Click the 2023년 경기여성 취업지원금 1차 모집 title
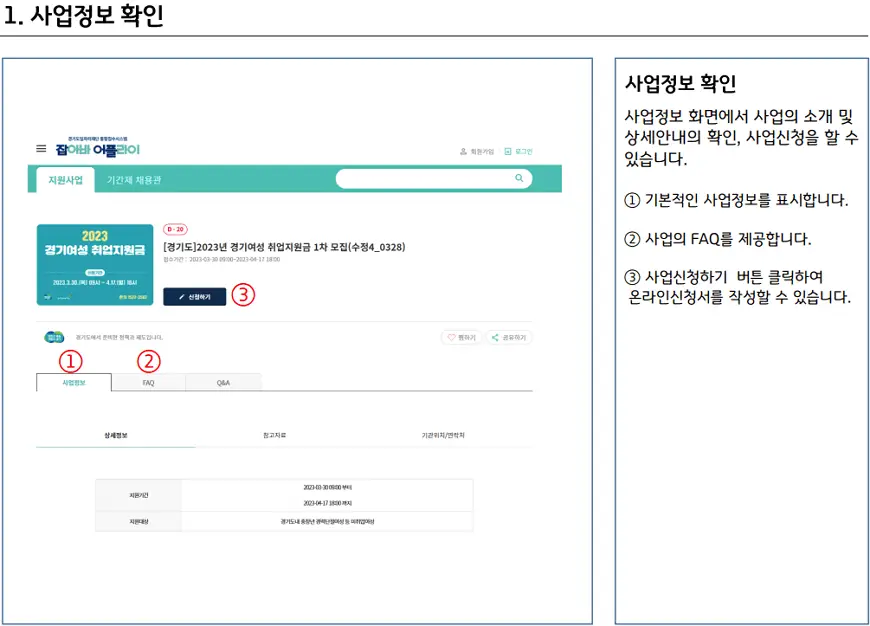This screenshot has width=870, height=626. tap(283, 246)
